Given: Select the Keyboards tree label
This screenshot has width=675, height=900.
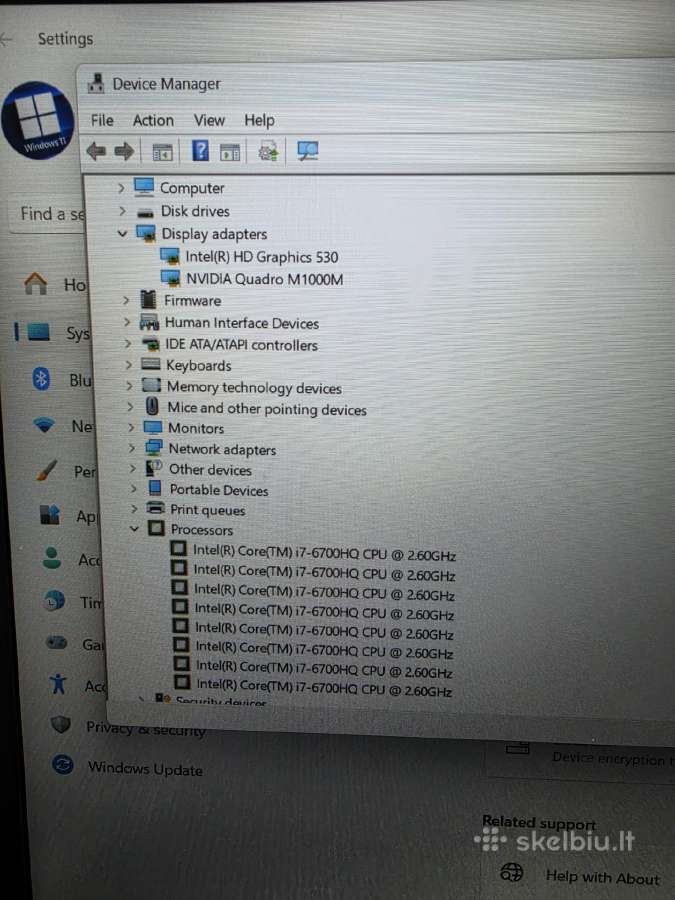Looking at the screenshot, I should point(199,365).
